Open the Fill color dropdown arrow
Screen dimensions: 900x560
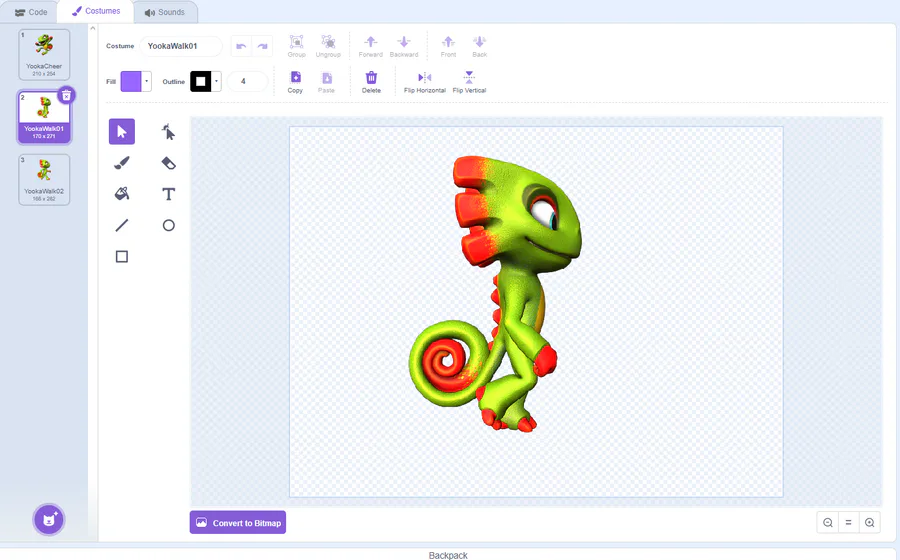pyautogui.click(x=146, y=81)
